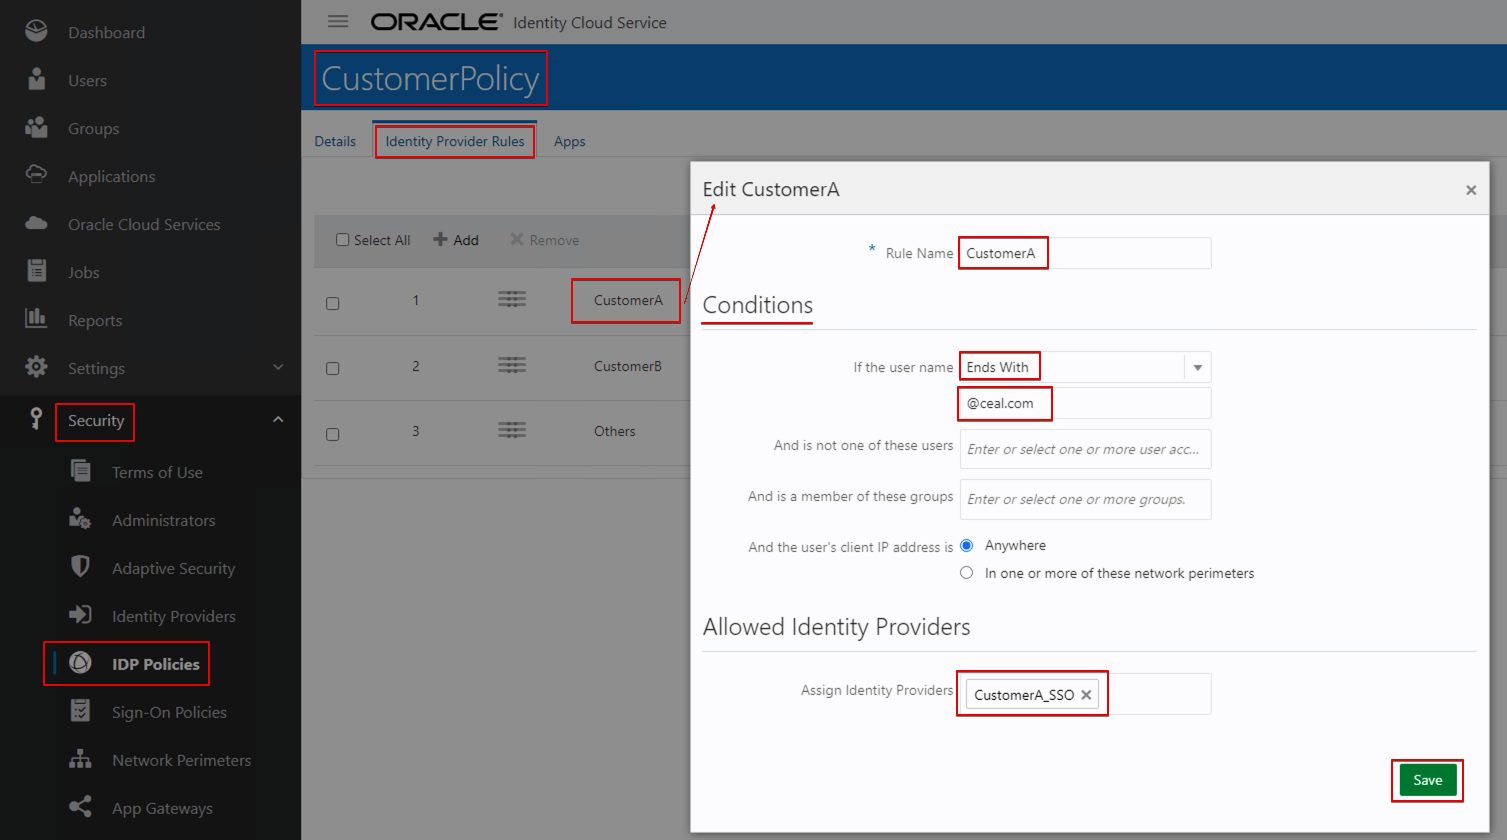Image resolution: width=1507 pixels, height=840 pixels.
Task: Open the user name condition dropdown arrow
Action: (1197, 367)
